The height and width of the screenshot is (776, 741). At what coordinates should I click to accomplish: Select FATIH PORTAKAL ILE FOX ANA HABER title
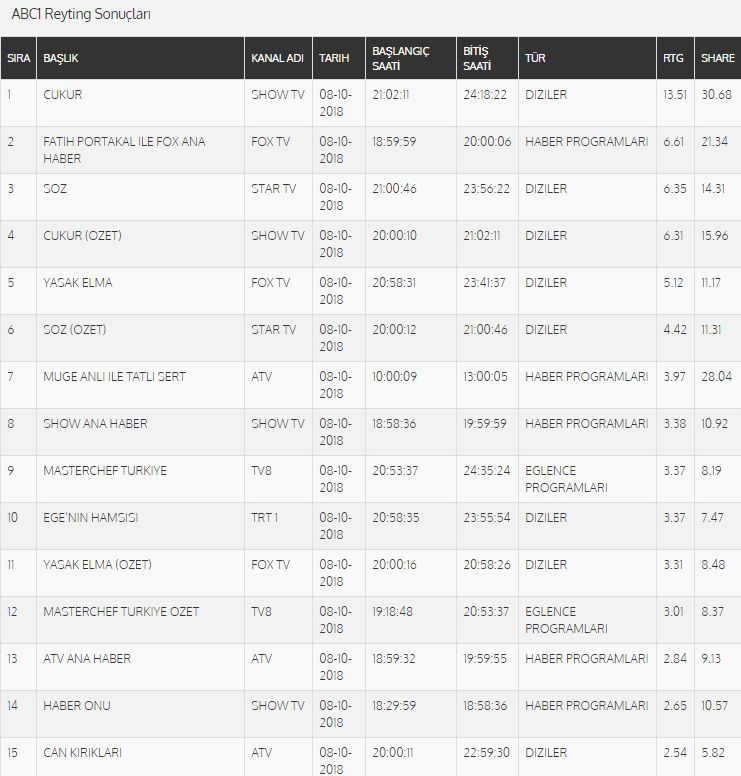(x=124, y=150)
